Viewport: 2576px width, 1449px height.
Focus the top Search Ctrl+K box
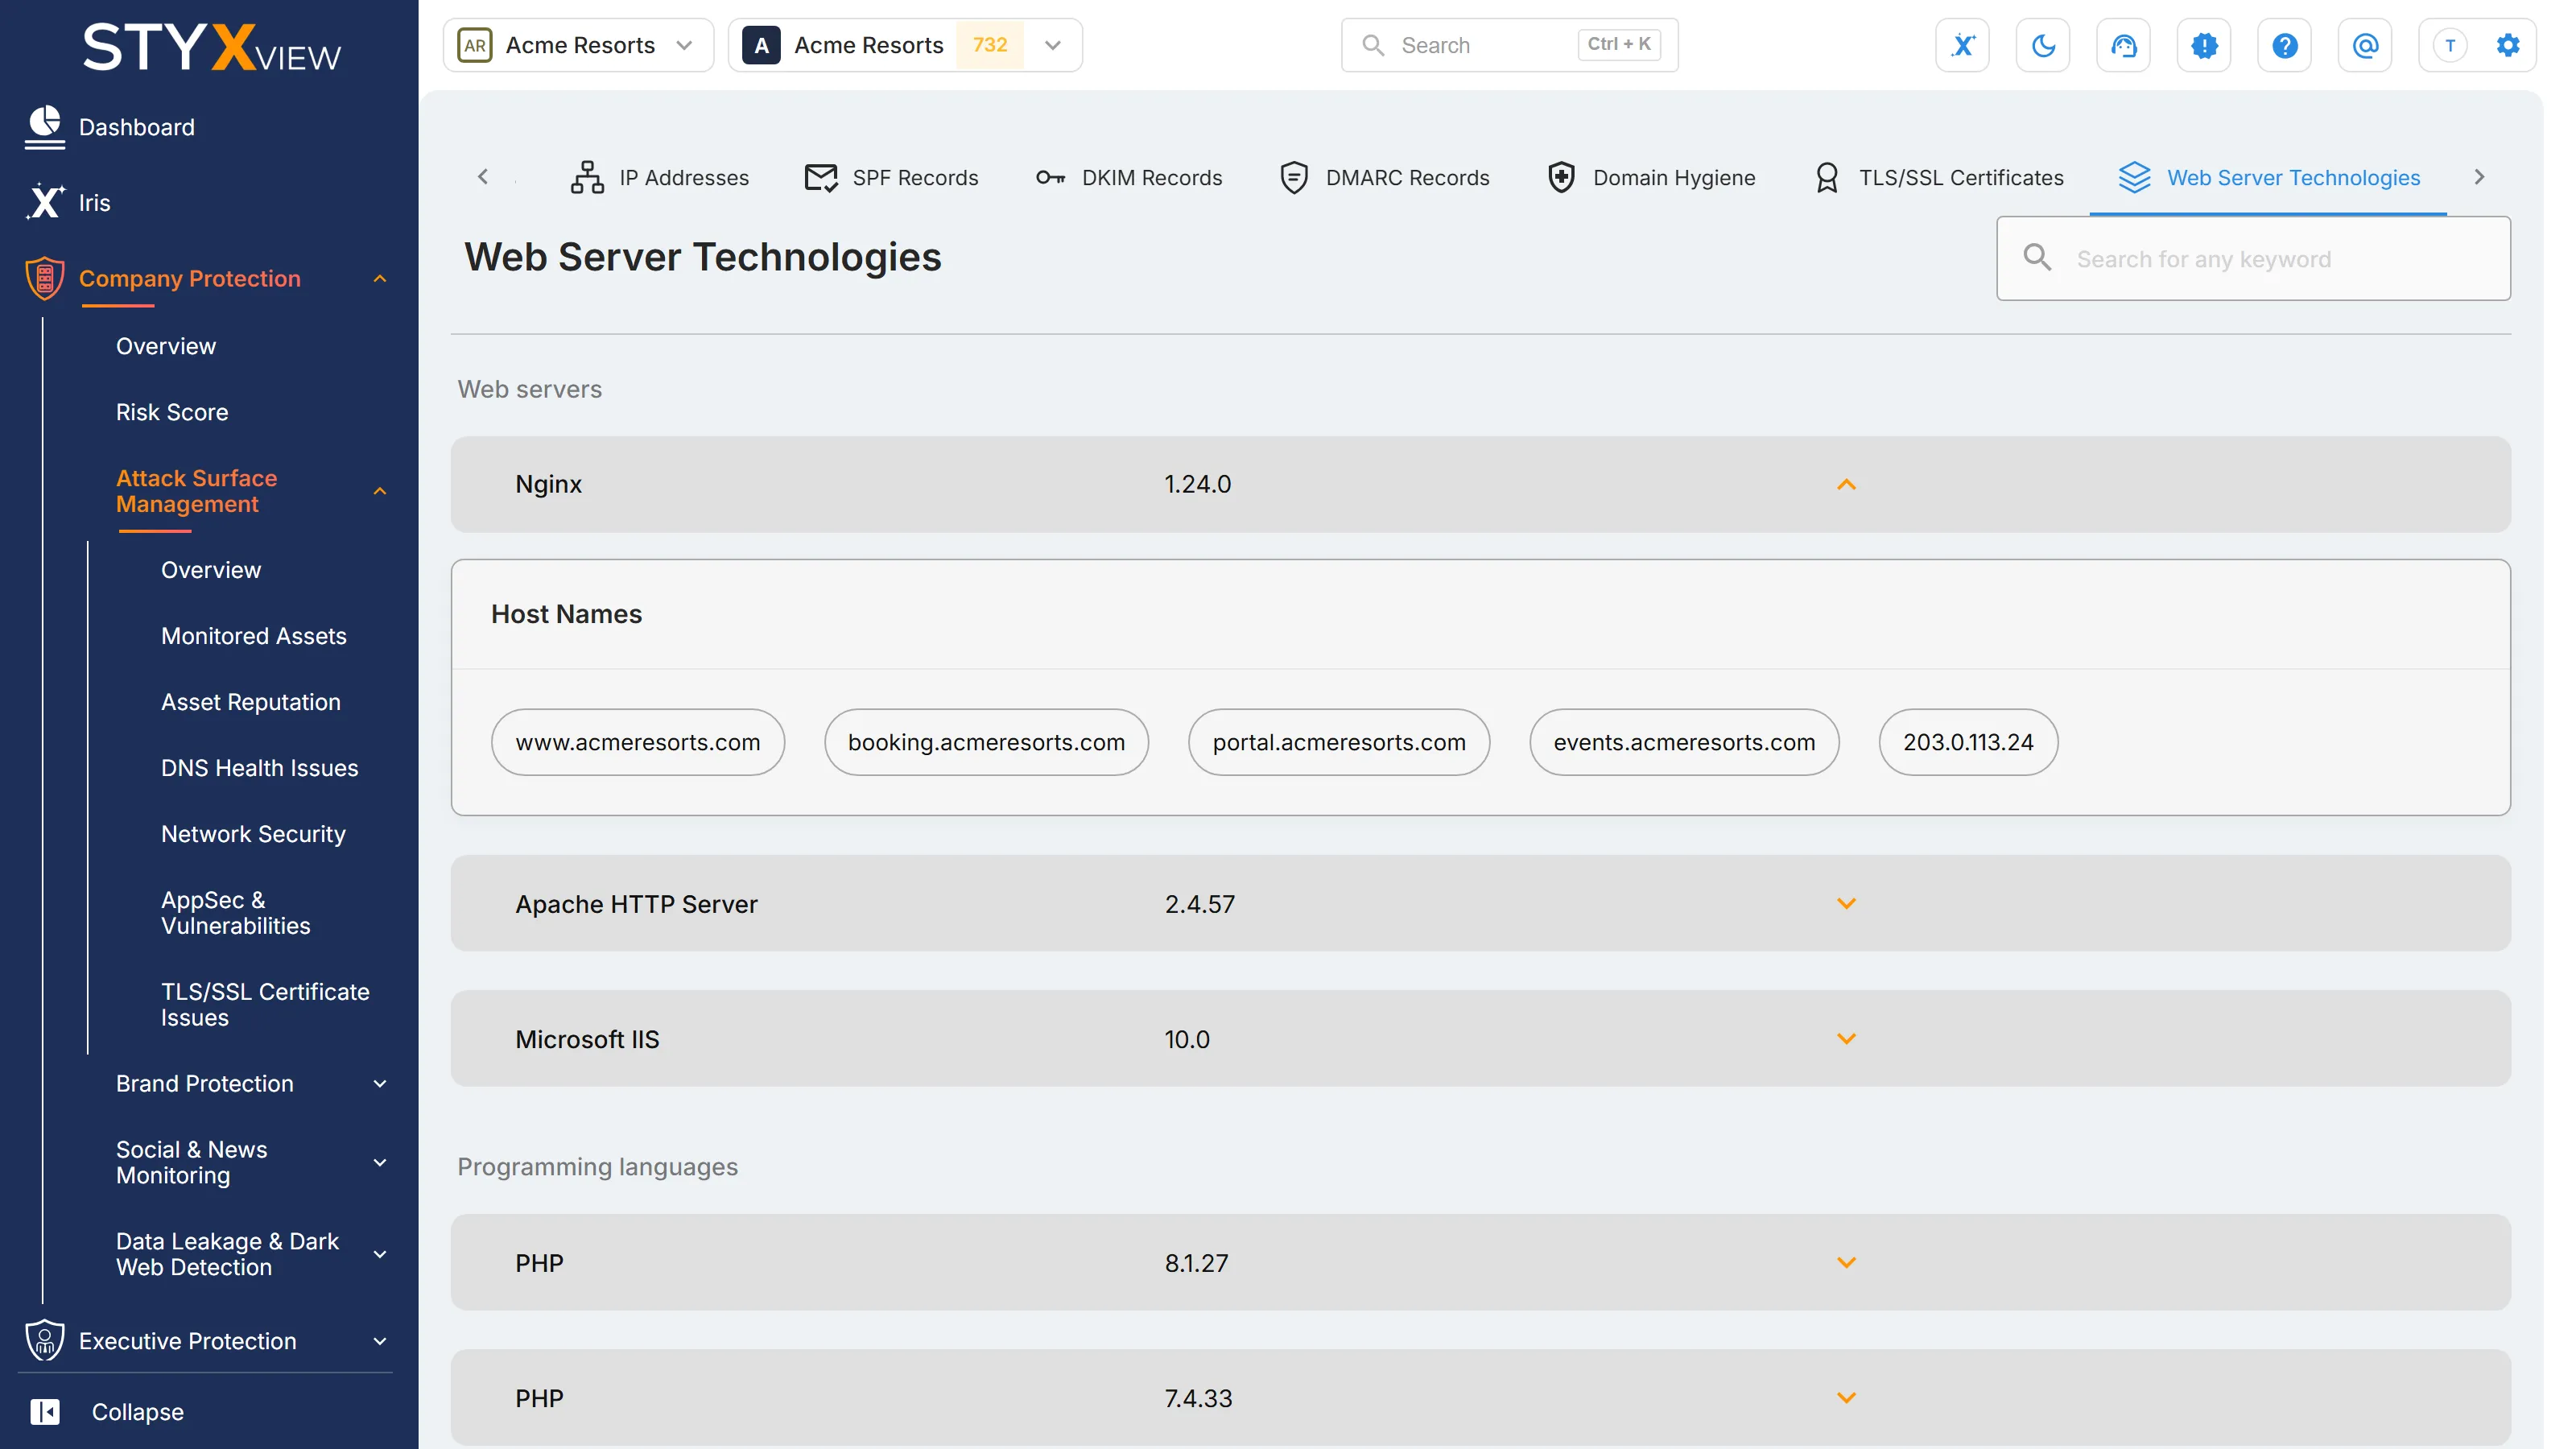(1508, 45)
